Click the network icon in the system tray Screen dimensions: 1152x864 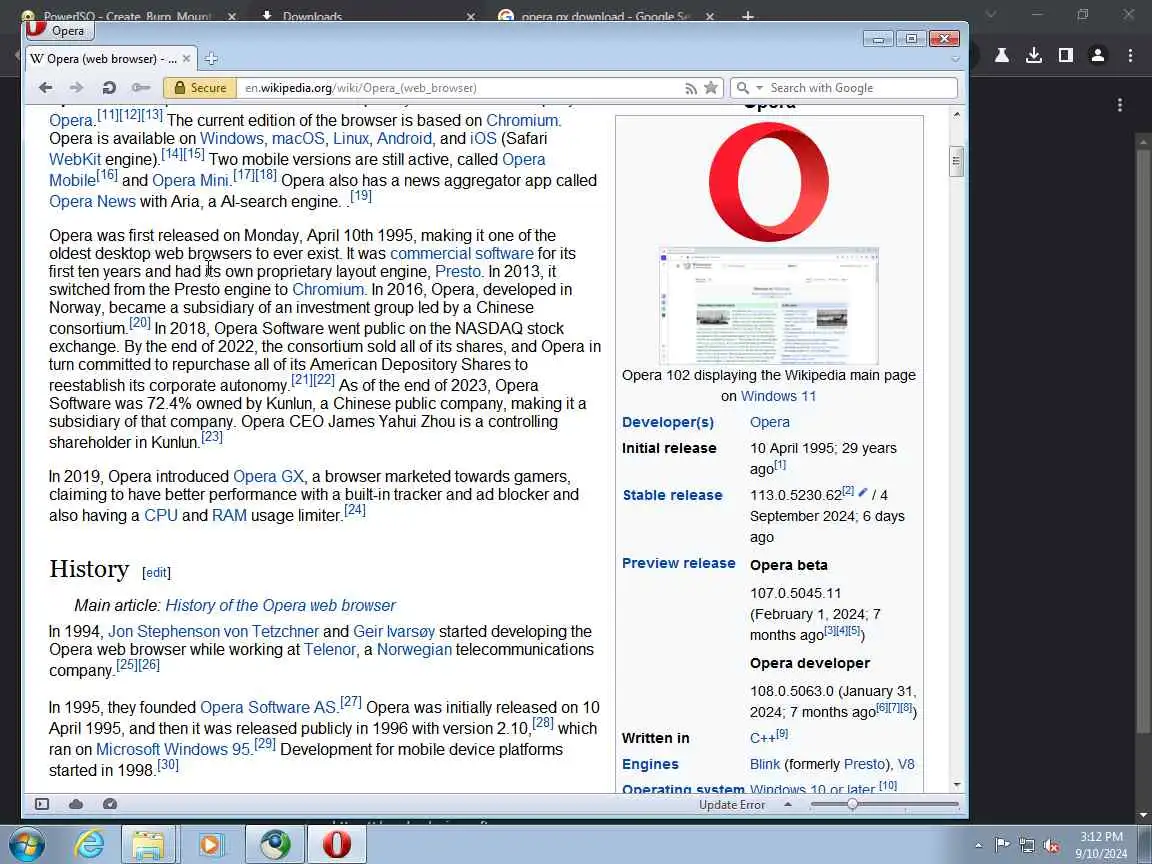[1026, 846]
